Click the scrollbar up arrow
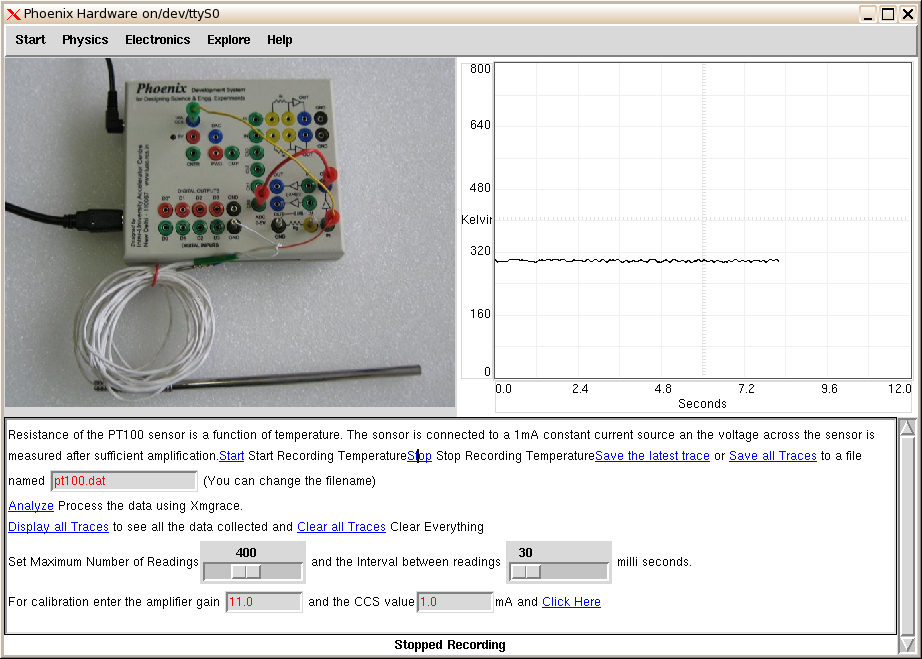Image resolution: width=922 pixels, height=659 pixels. tap(907, 427)
